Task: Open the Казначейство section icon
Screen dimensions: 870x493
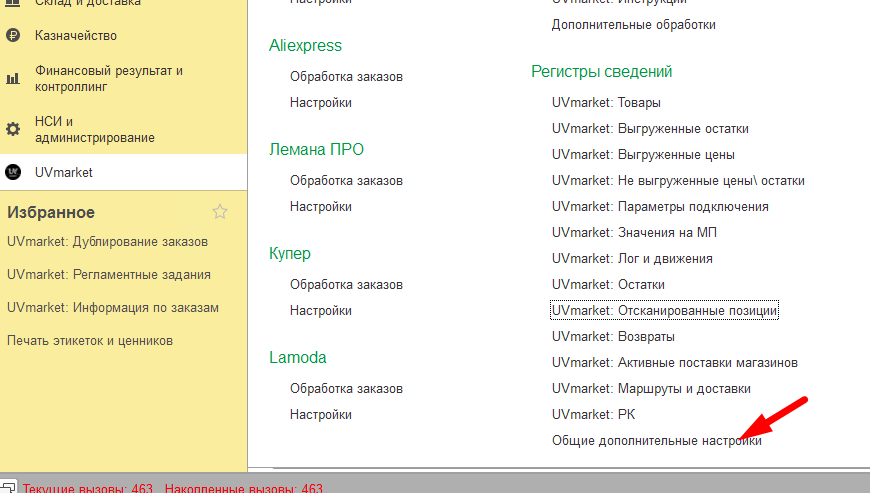Action: coord(13,35)
